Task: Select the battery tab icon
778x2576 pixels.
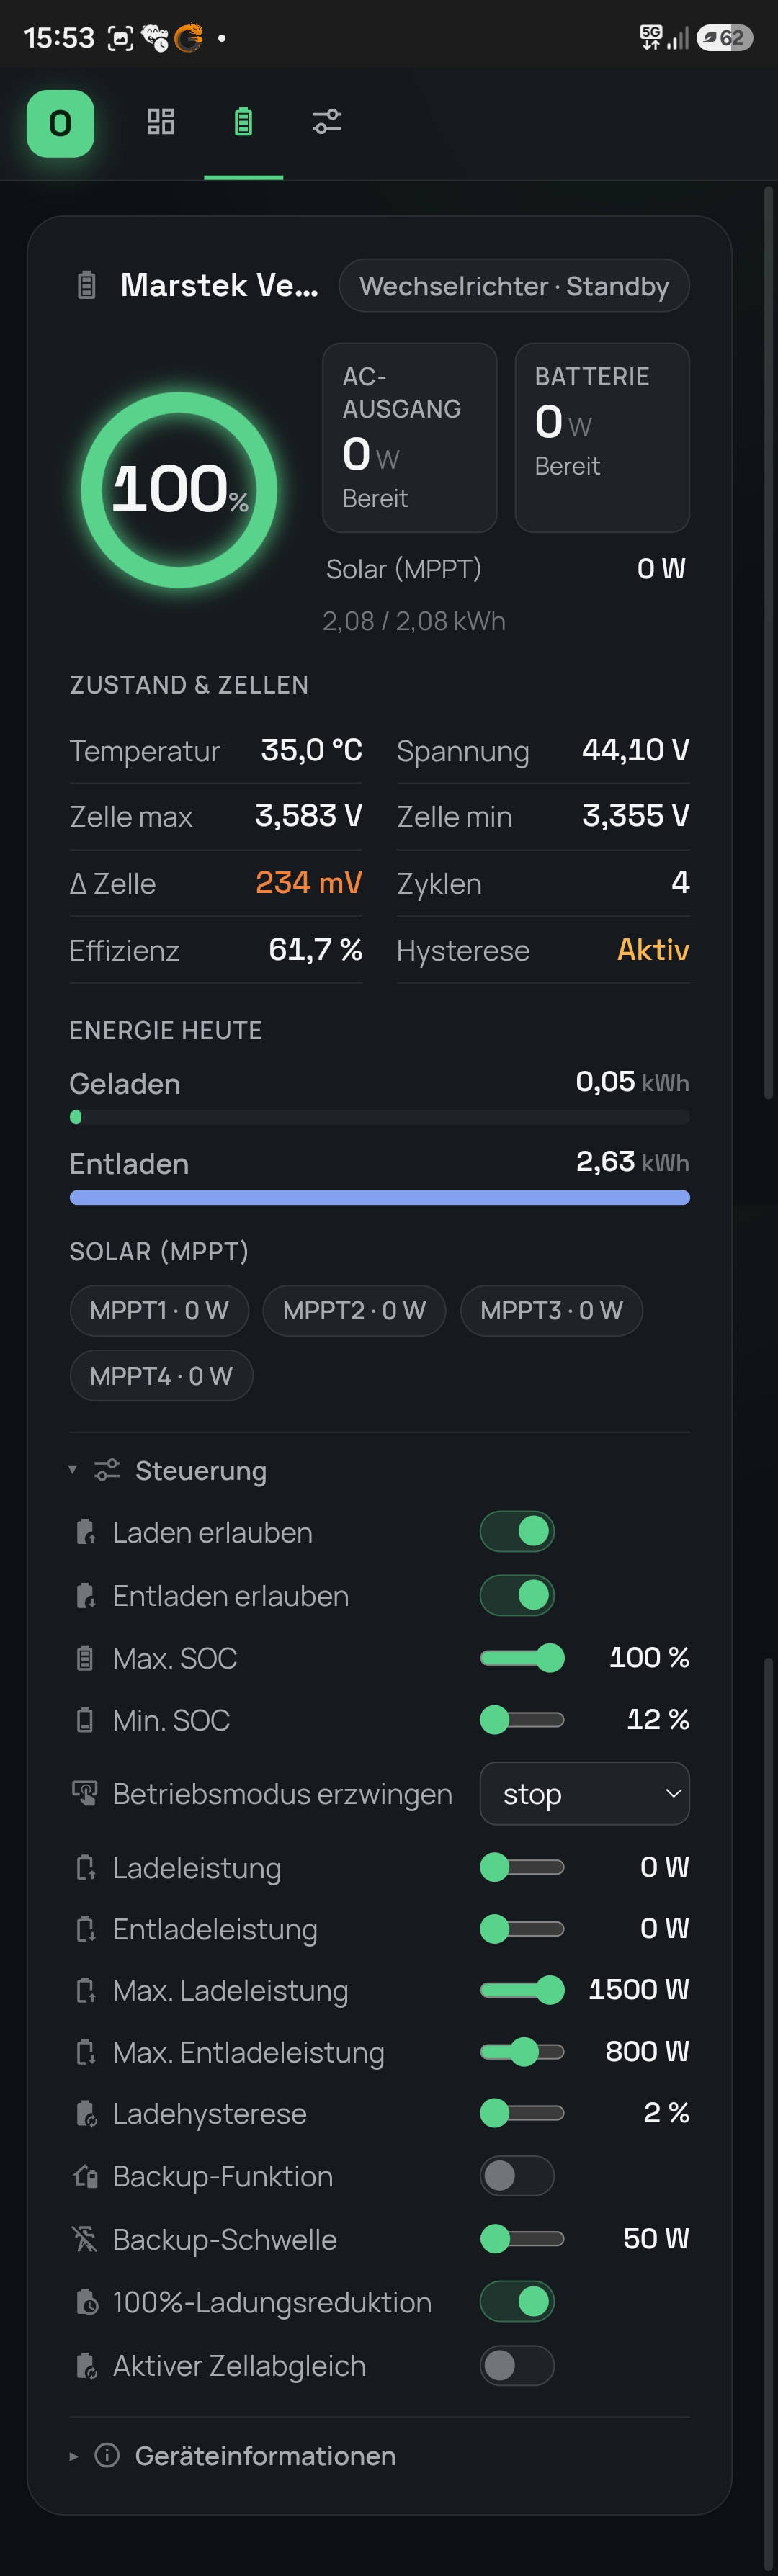Action: (x=243, y=122)
